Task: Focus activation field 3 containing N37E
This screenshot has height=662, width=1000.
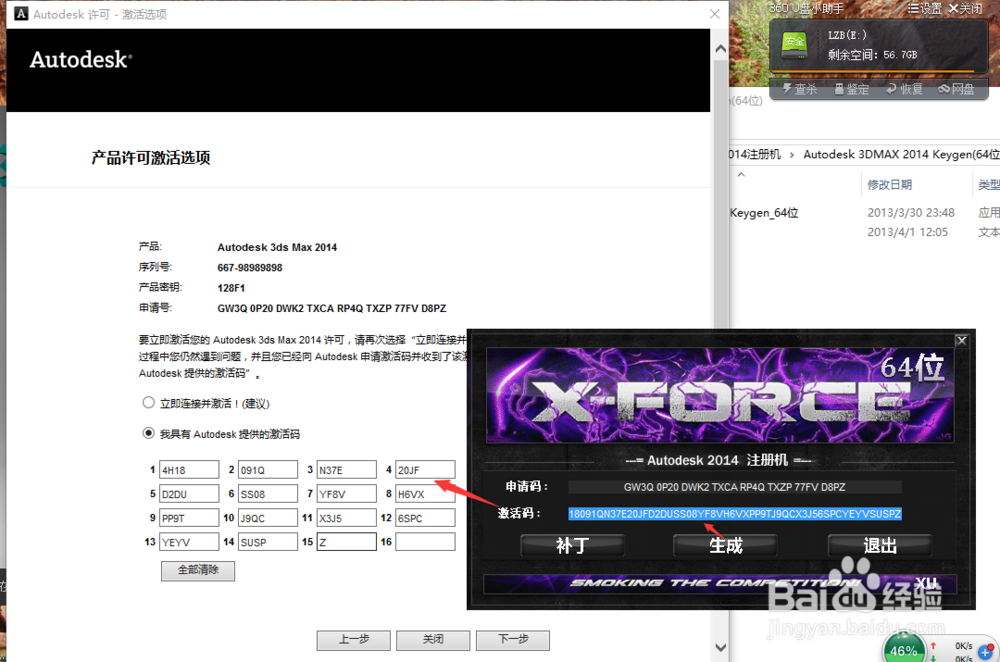Action: pyautogui.click(x=346, y=470)
